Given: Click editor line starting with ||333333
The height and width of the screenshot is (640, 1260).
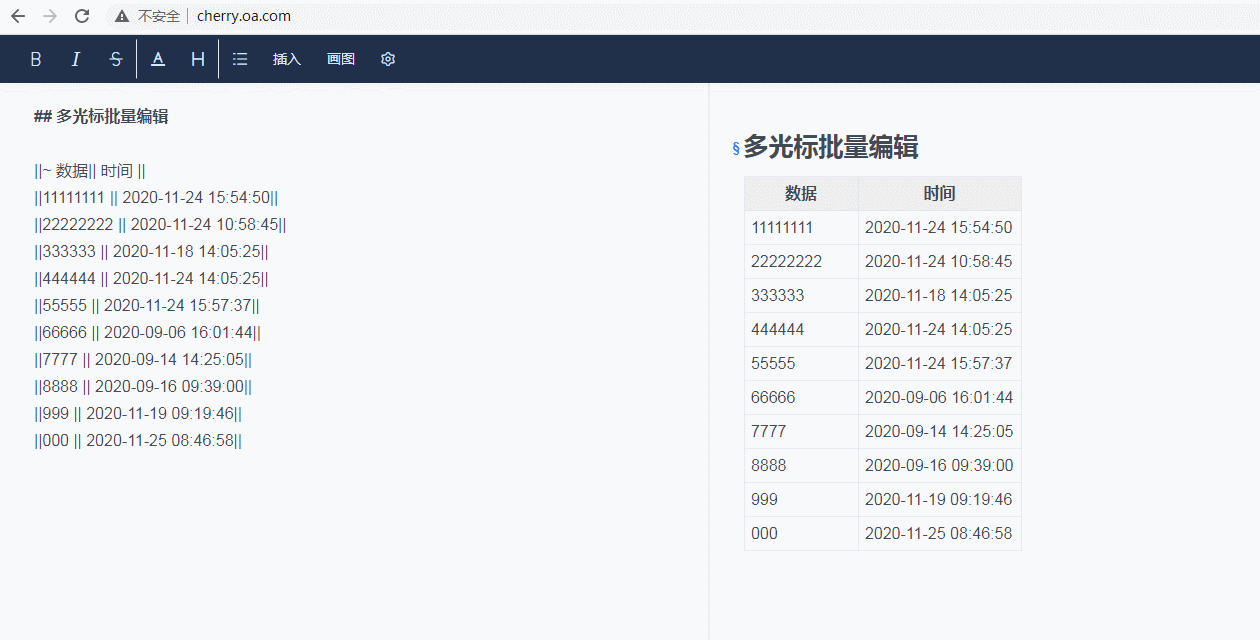Looking at the screenshot, I should (x=152, y=252).
